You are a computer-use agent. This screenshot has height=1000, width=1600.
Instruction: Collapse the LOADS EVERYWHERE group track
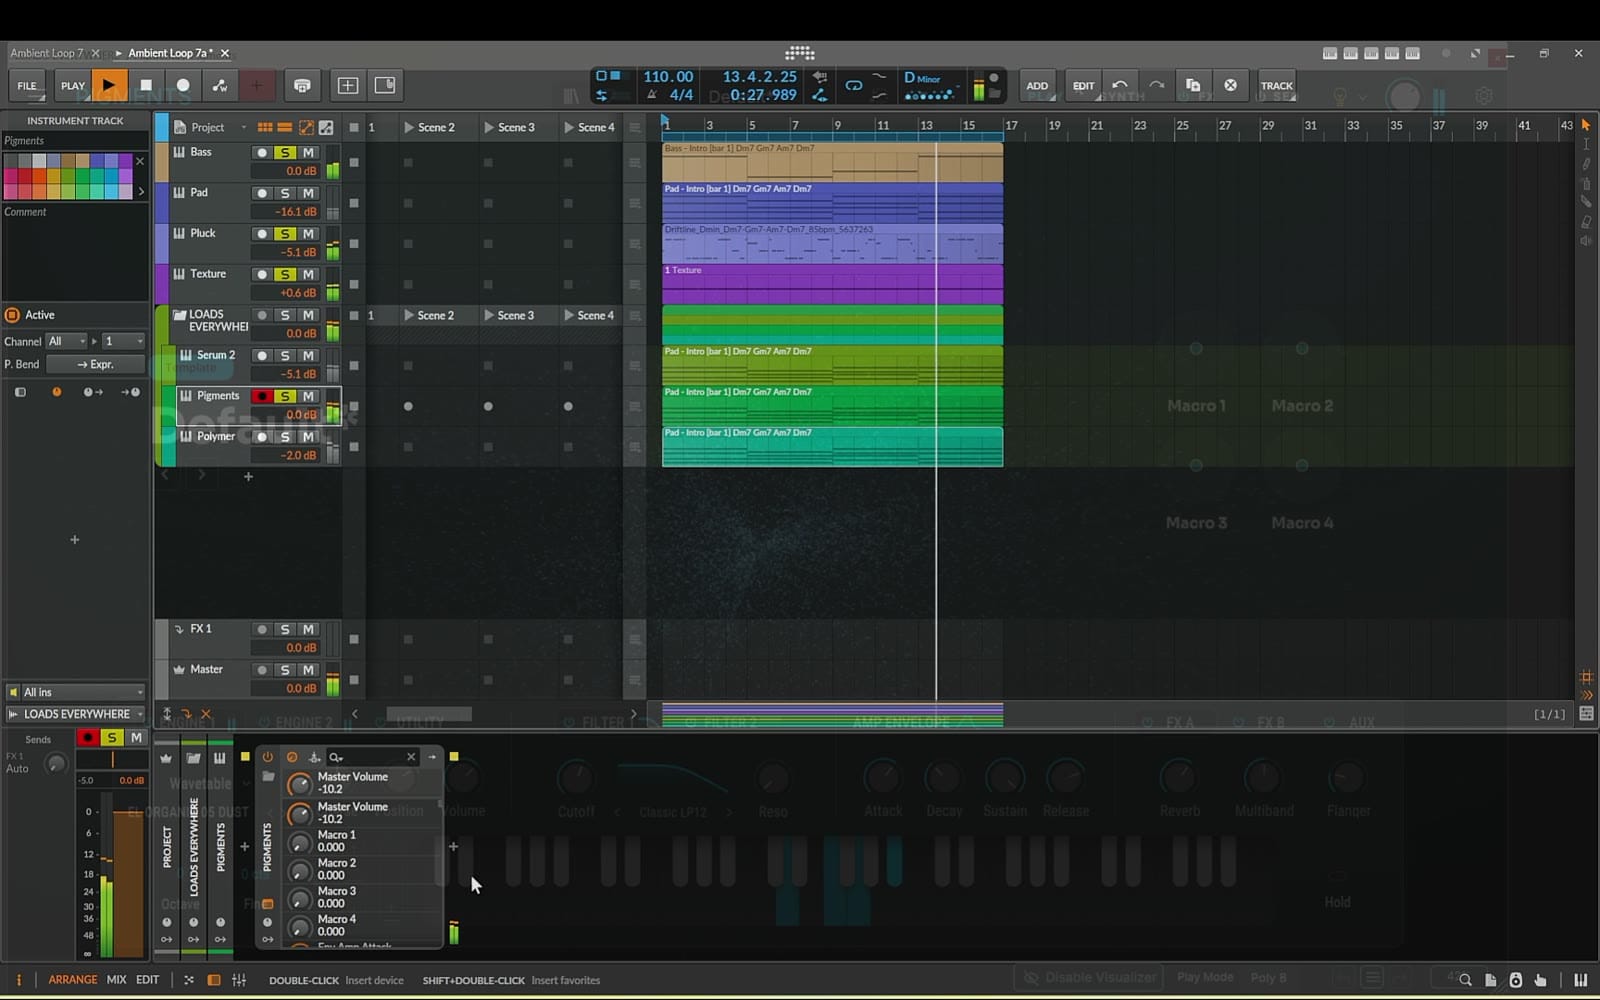(x=180, y=315)
